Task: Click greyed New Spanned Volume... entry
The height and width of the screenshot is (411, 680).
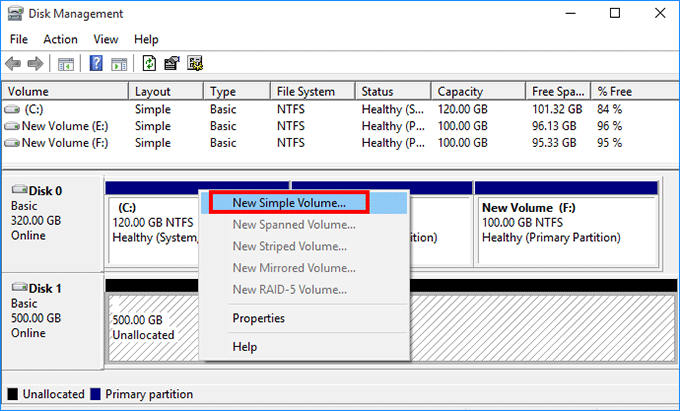Action: coord(304,225)
